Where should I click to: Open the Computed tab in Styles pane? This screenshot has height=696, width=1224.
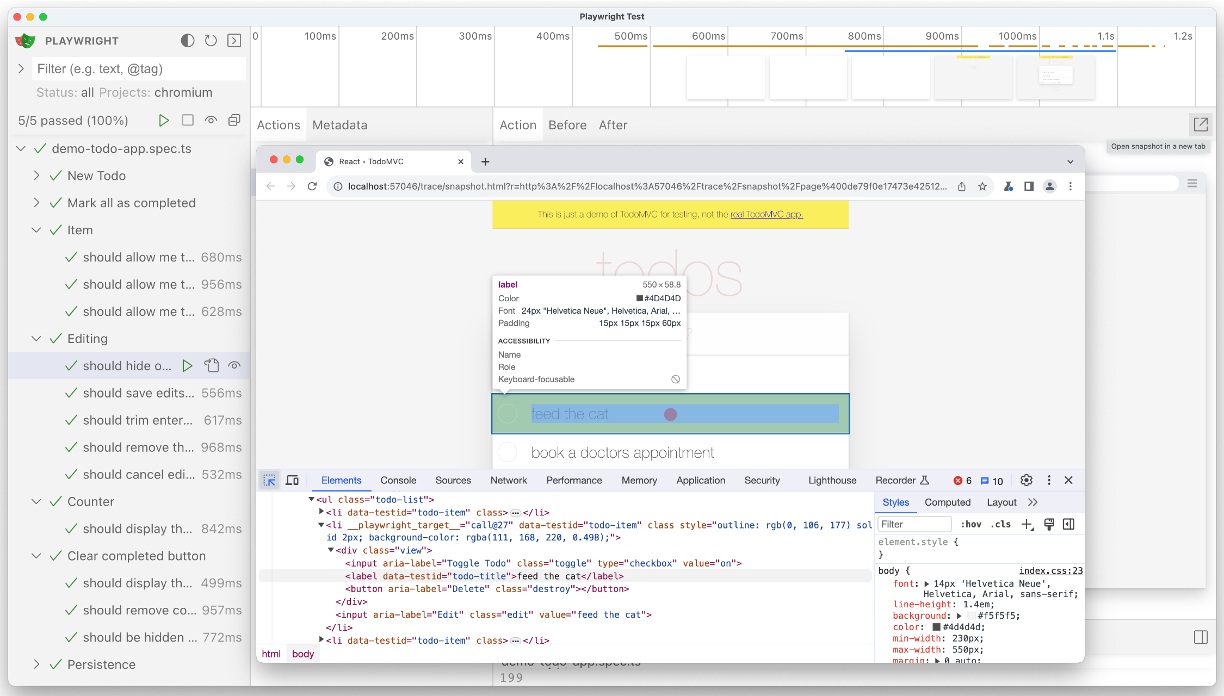948,502
